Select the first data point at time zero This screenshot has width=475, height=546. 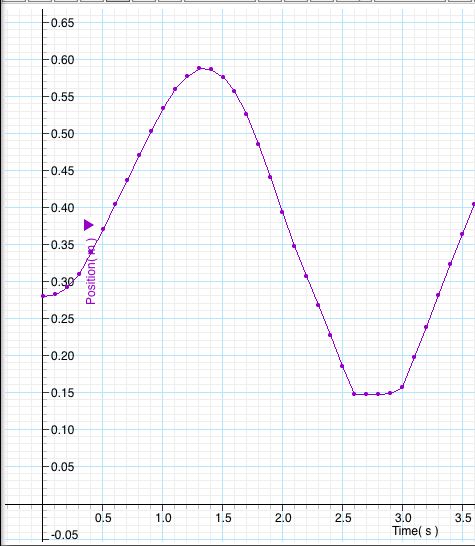coord(43,296)
